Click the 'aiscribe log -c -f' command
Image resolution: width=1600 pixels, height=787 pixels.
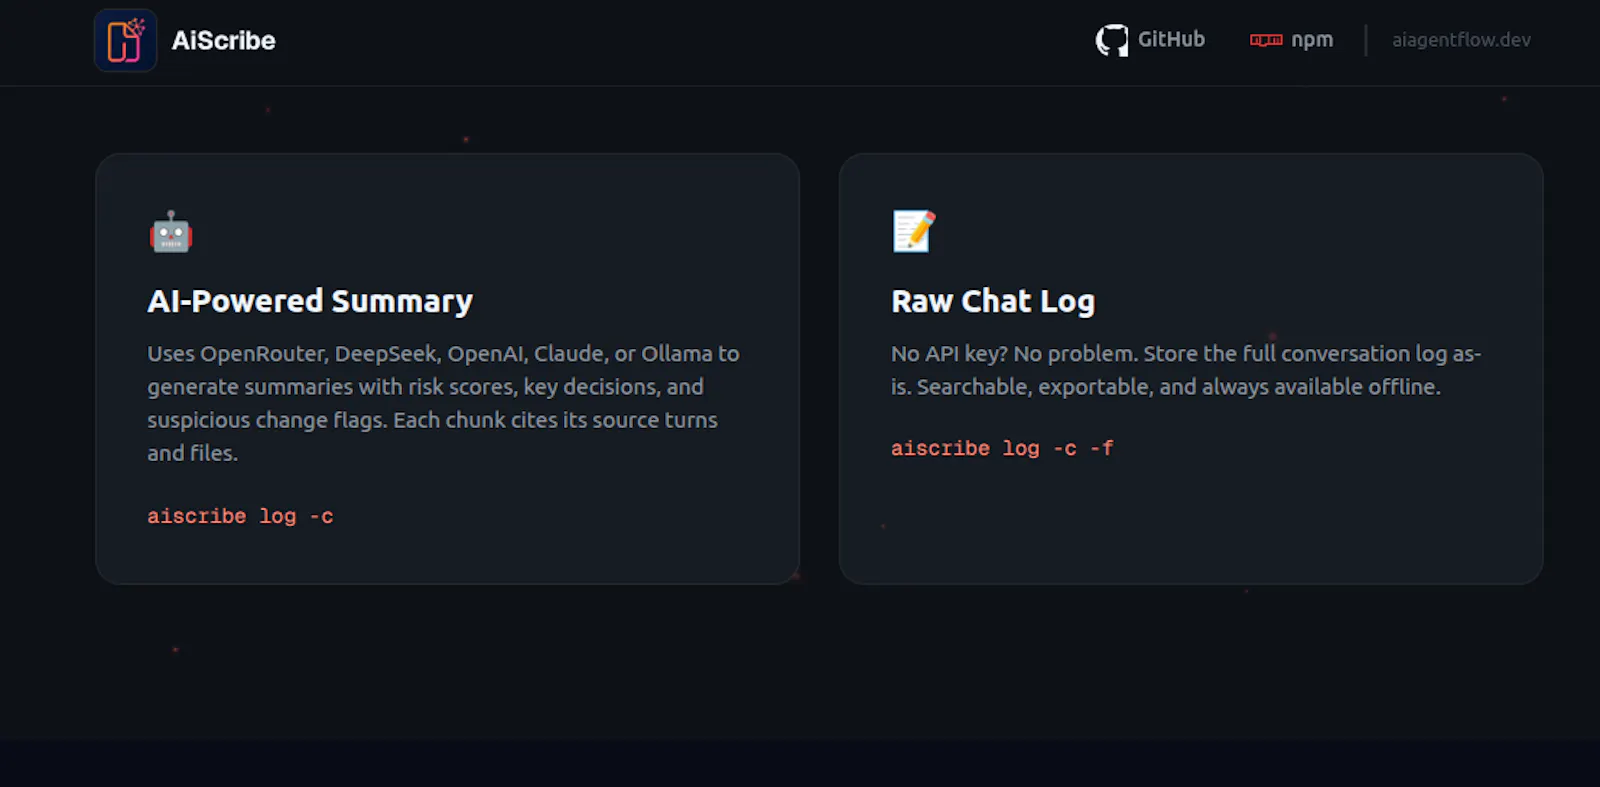tap(1002, 448)
